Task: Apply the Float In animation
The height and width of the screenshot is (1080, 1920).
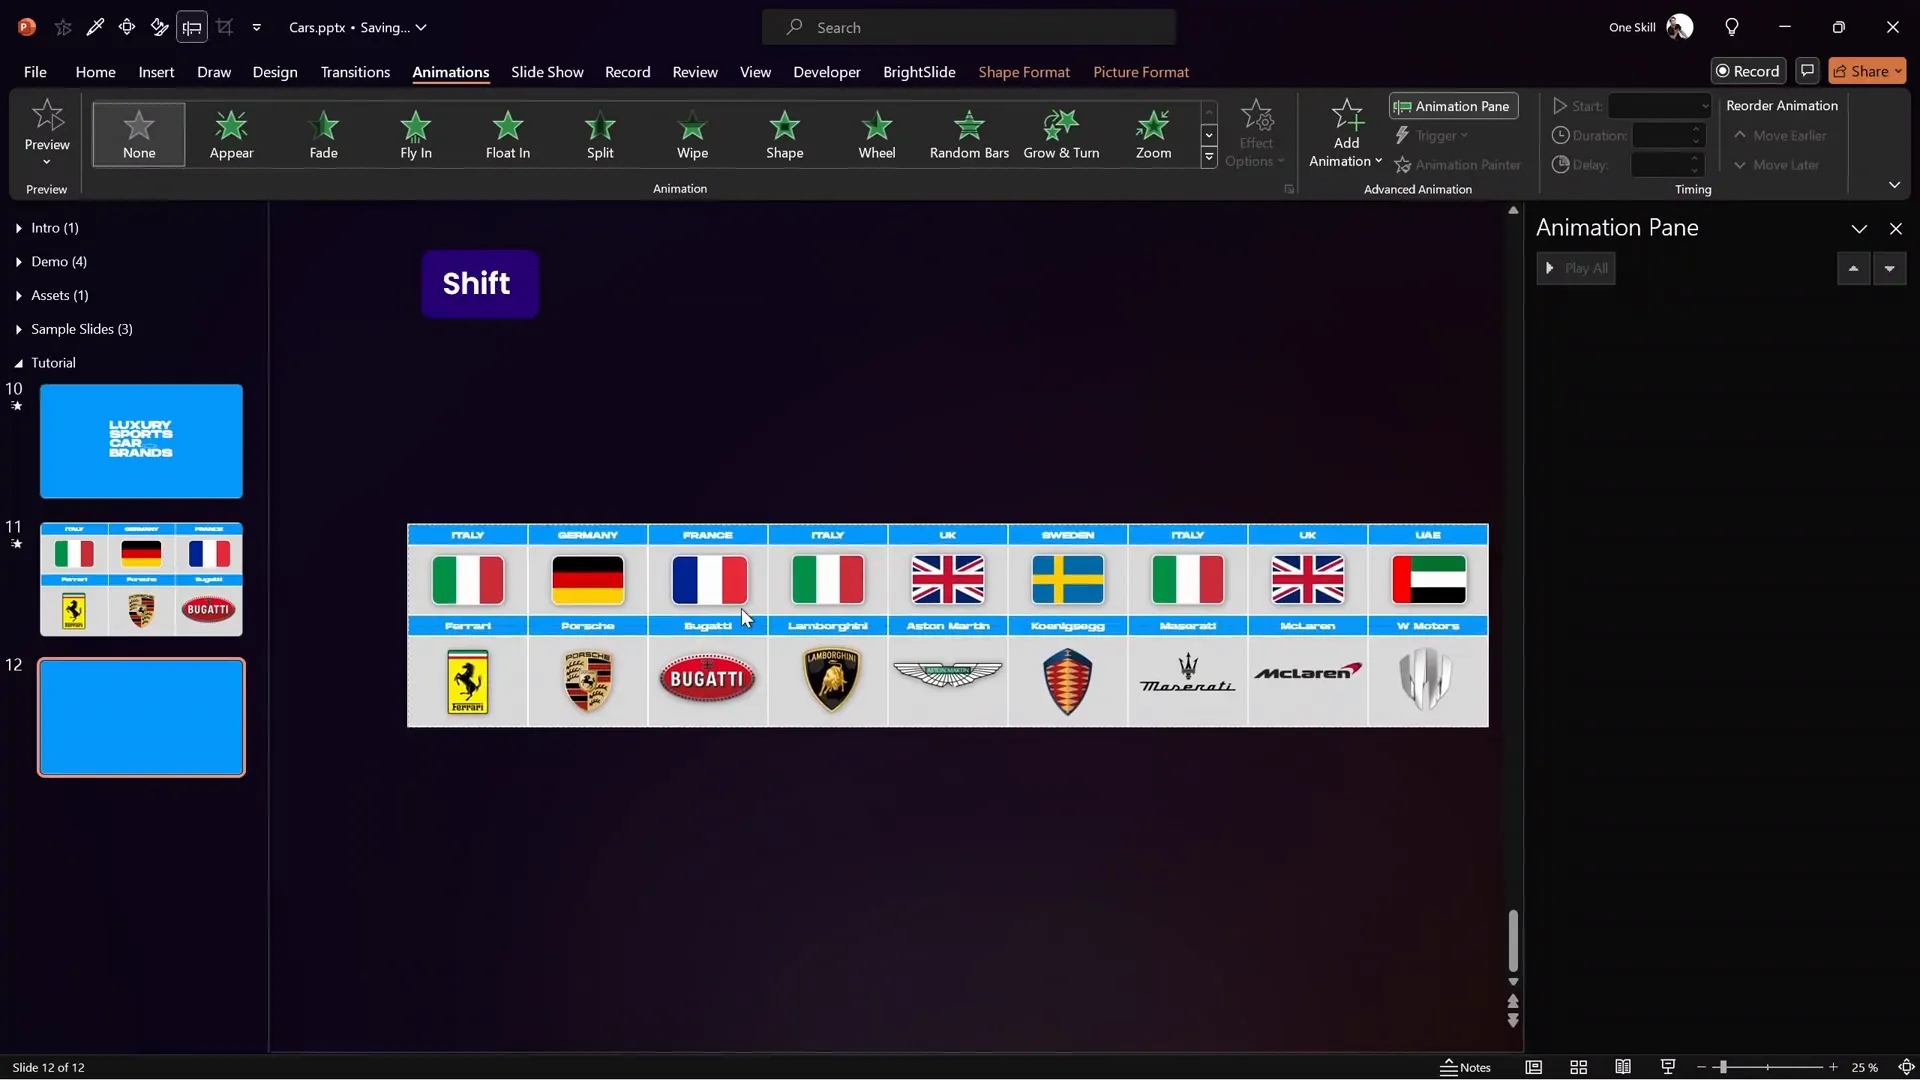Action: point(508,134)
